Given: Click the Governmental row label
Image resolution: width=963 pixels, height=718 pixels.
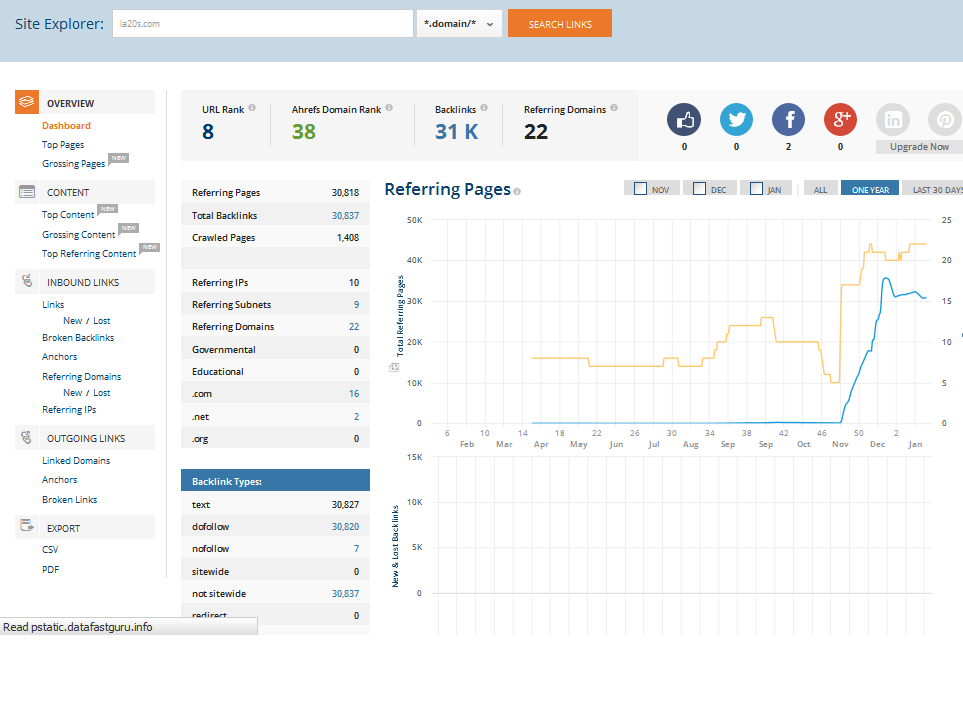Looking at the screenshot, I should [224, 349].
